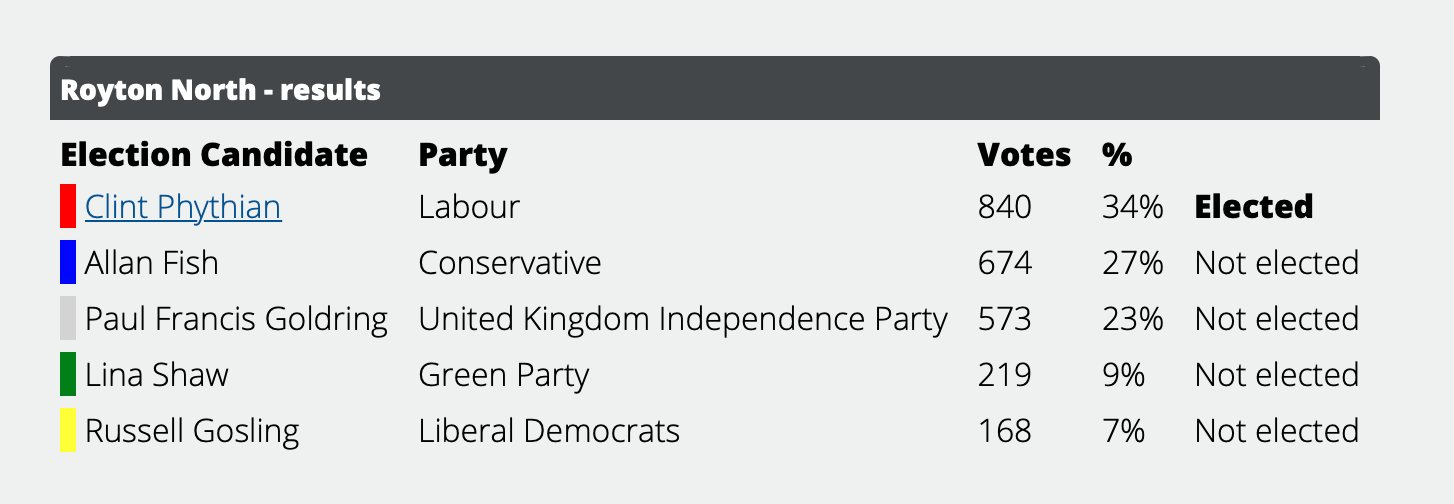This screenshot has width=1454, height=504.
Task: Click the grey UKIP party color swatch
Action: (68, 318)
